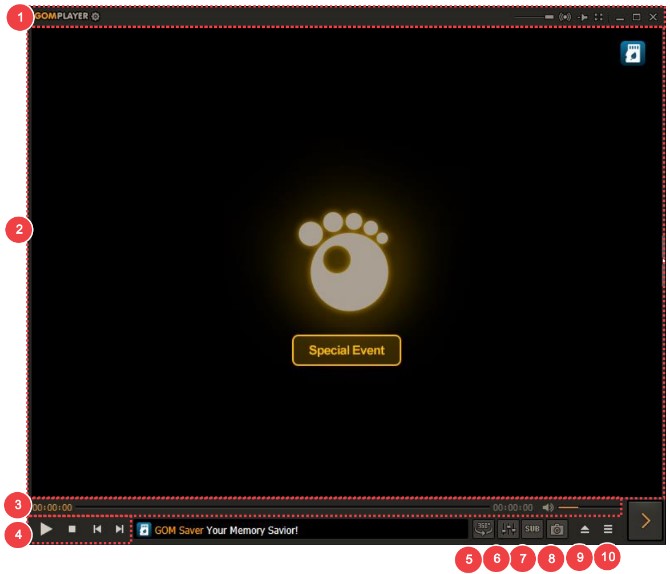Image resolution: width=670 pixels, height=574 pixels.
Task: Open the 360 degree video mode
Action: (484, 529)
